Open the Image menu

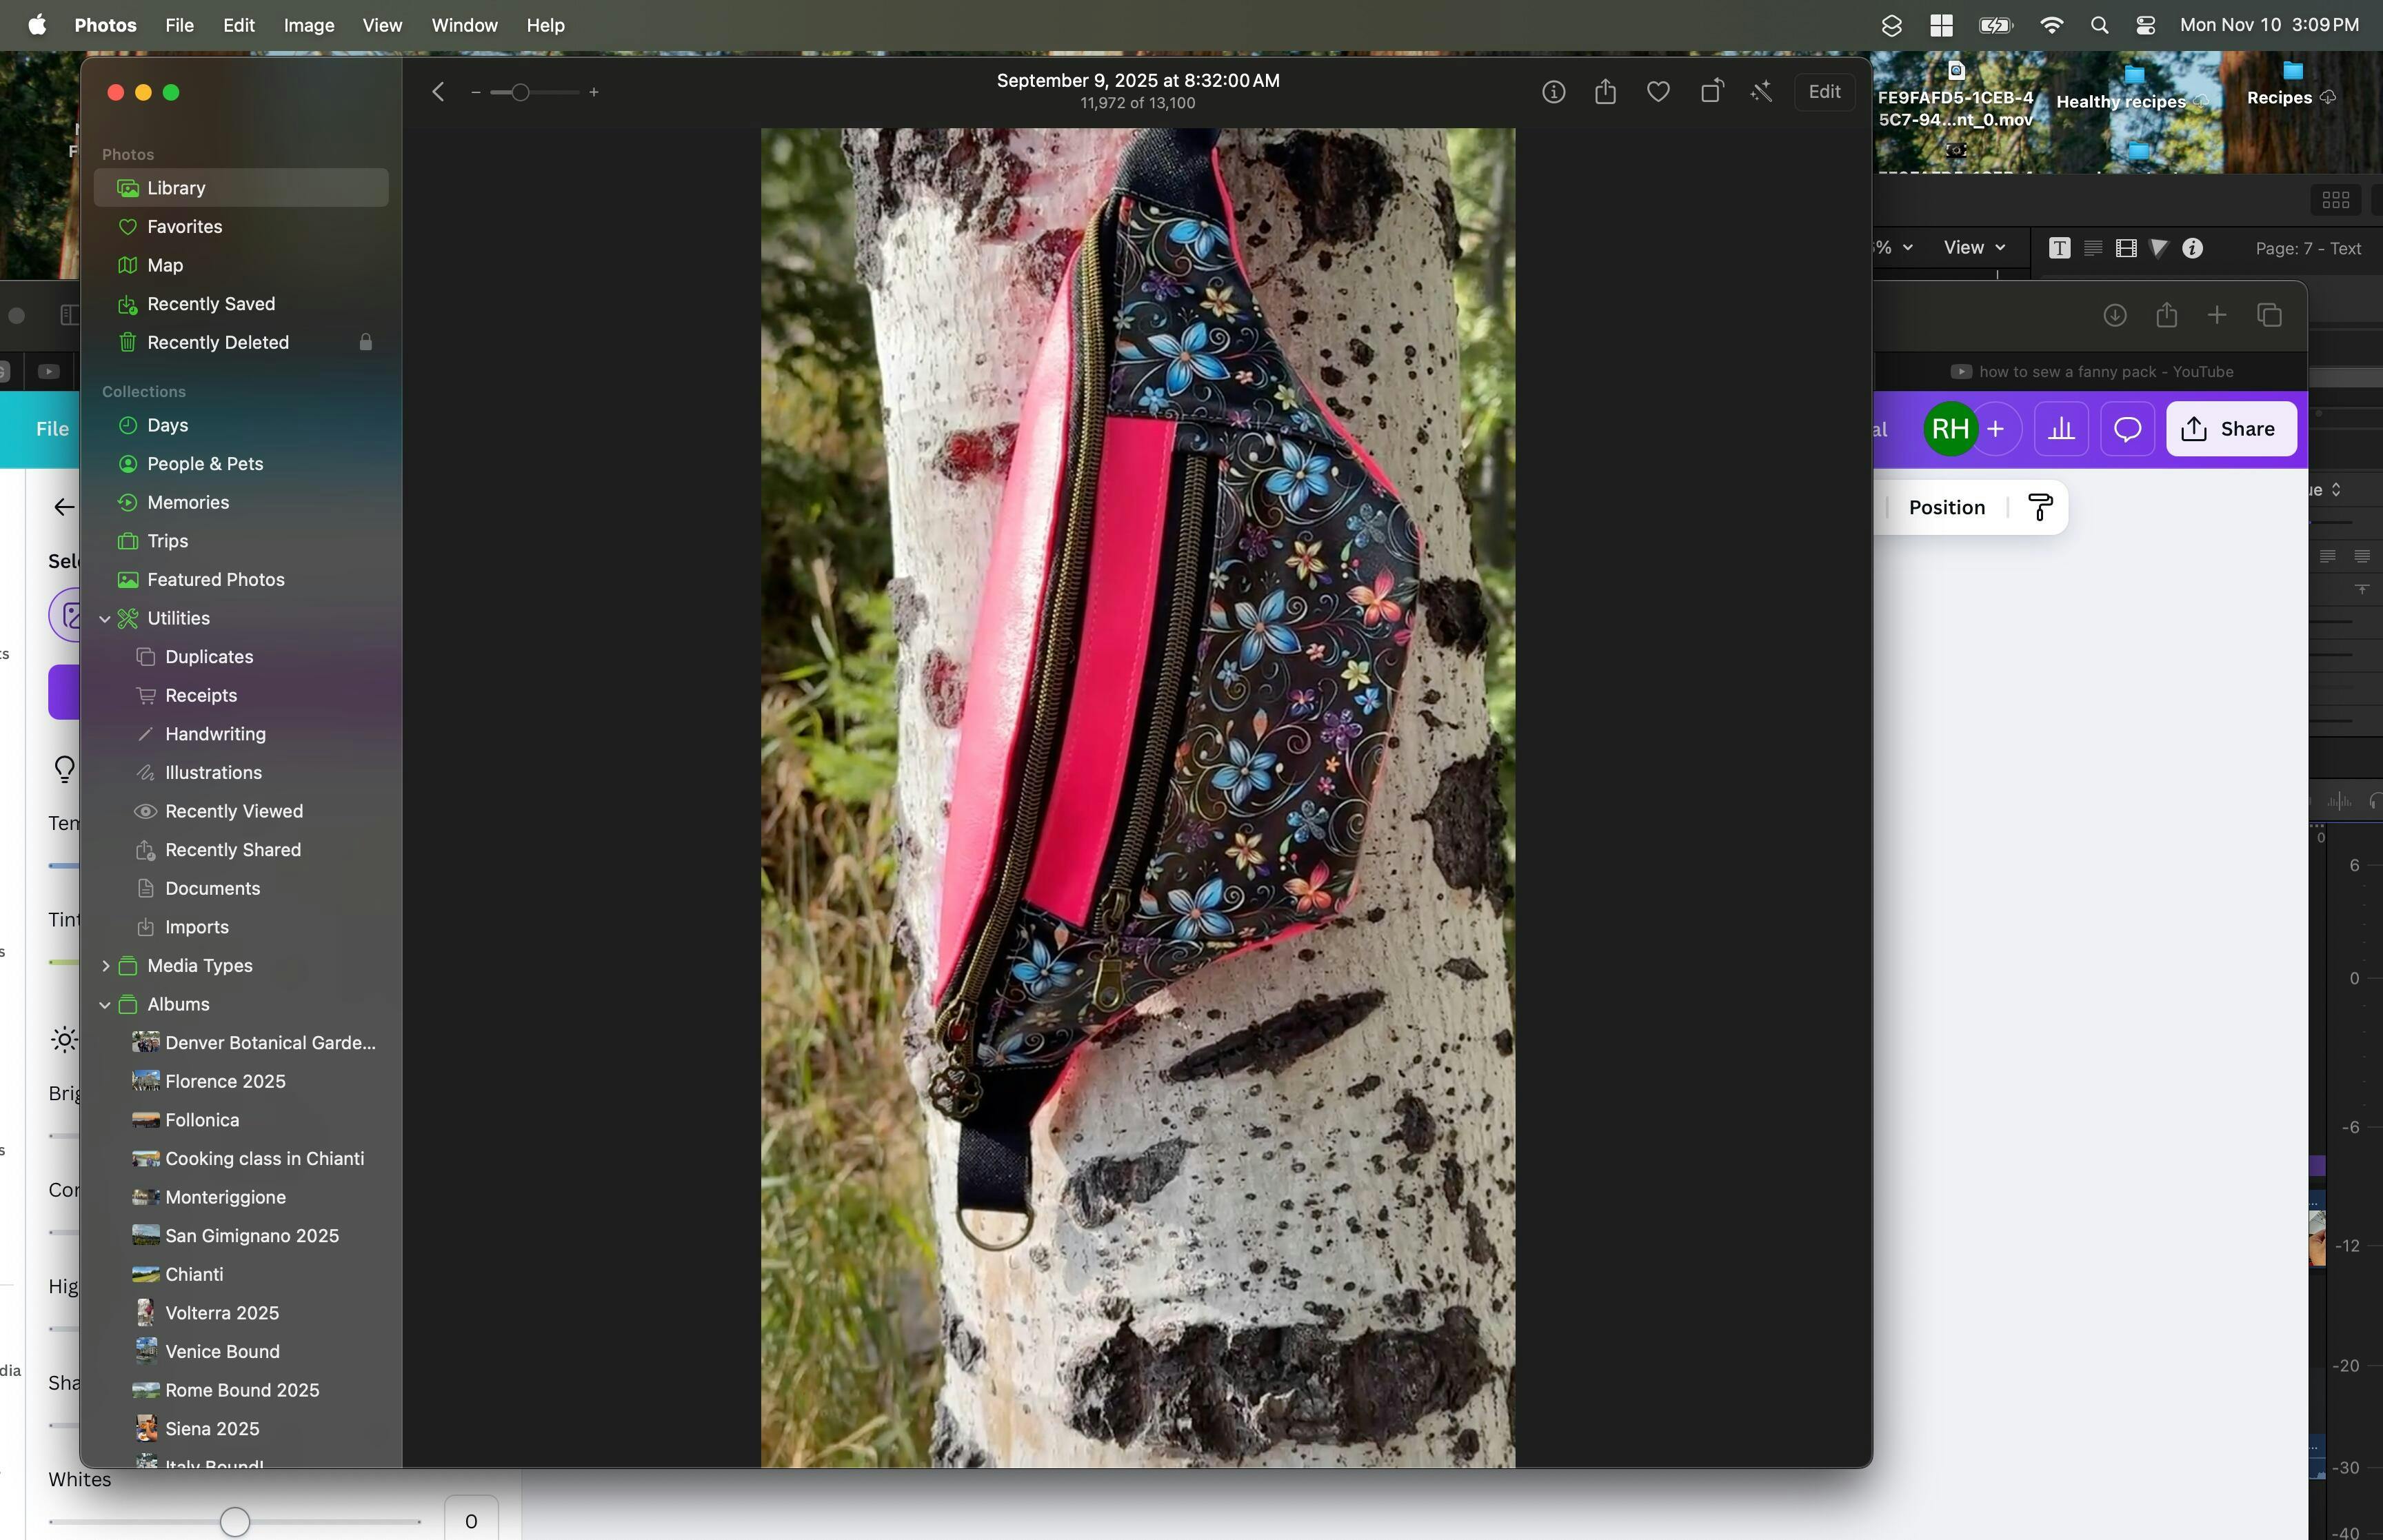[309, 25]
